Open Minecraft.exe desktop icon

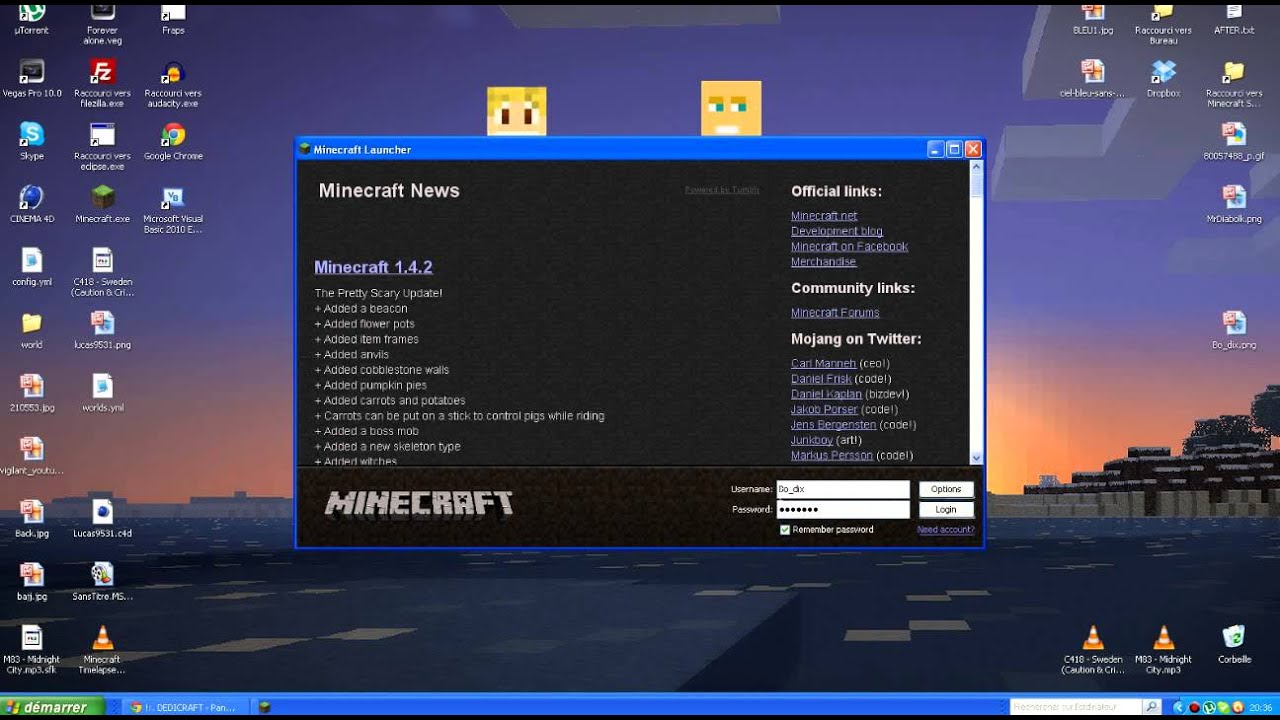point(102,204)
